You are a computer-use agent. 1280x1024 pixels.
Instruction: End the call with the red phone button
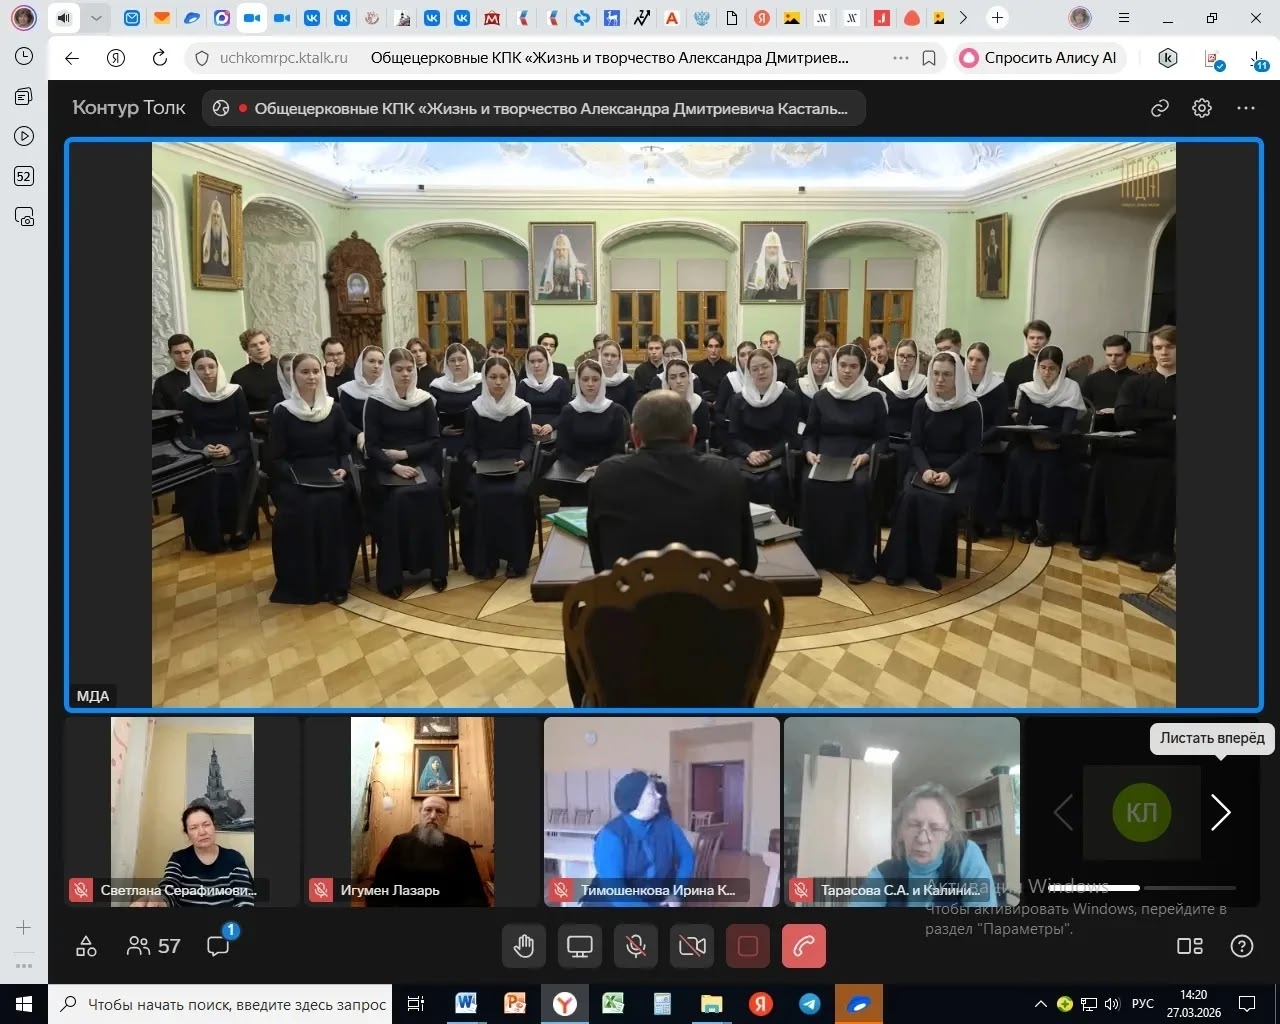[x=804, y=946]
